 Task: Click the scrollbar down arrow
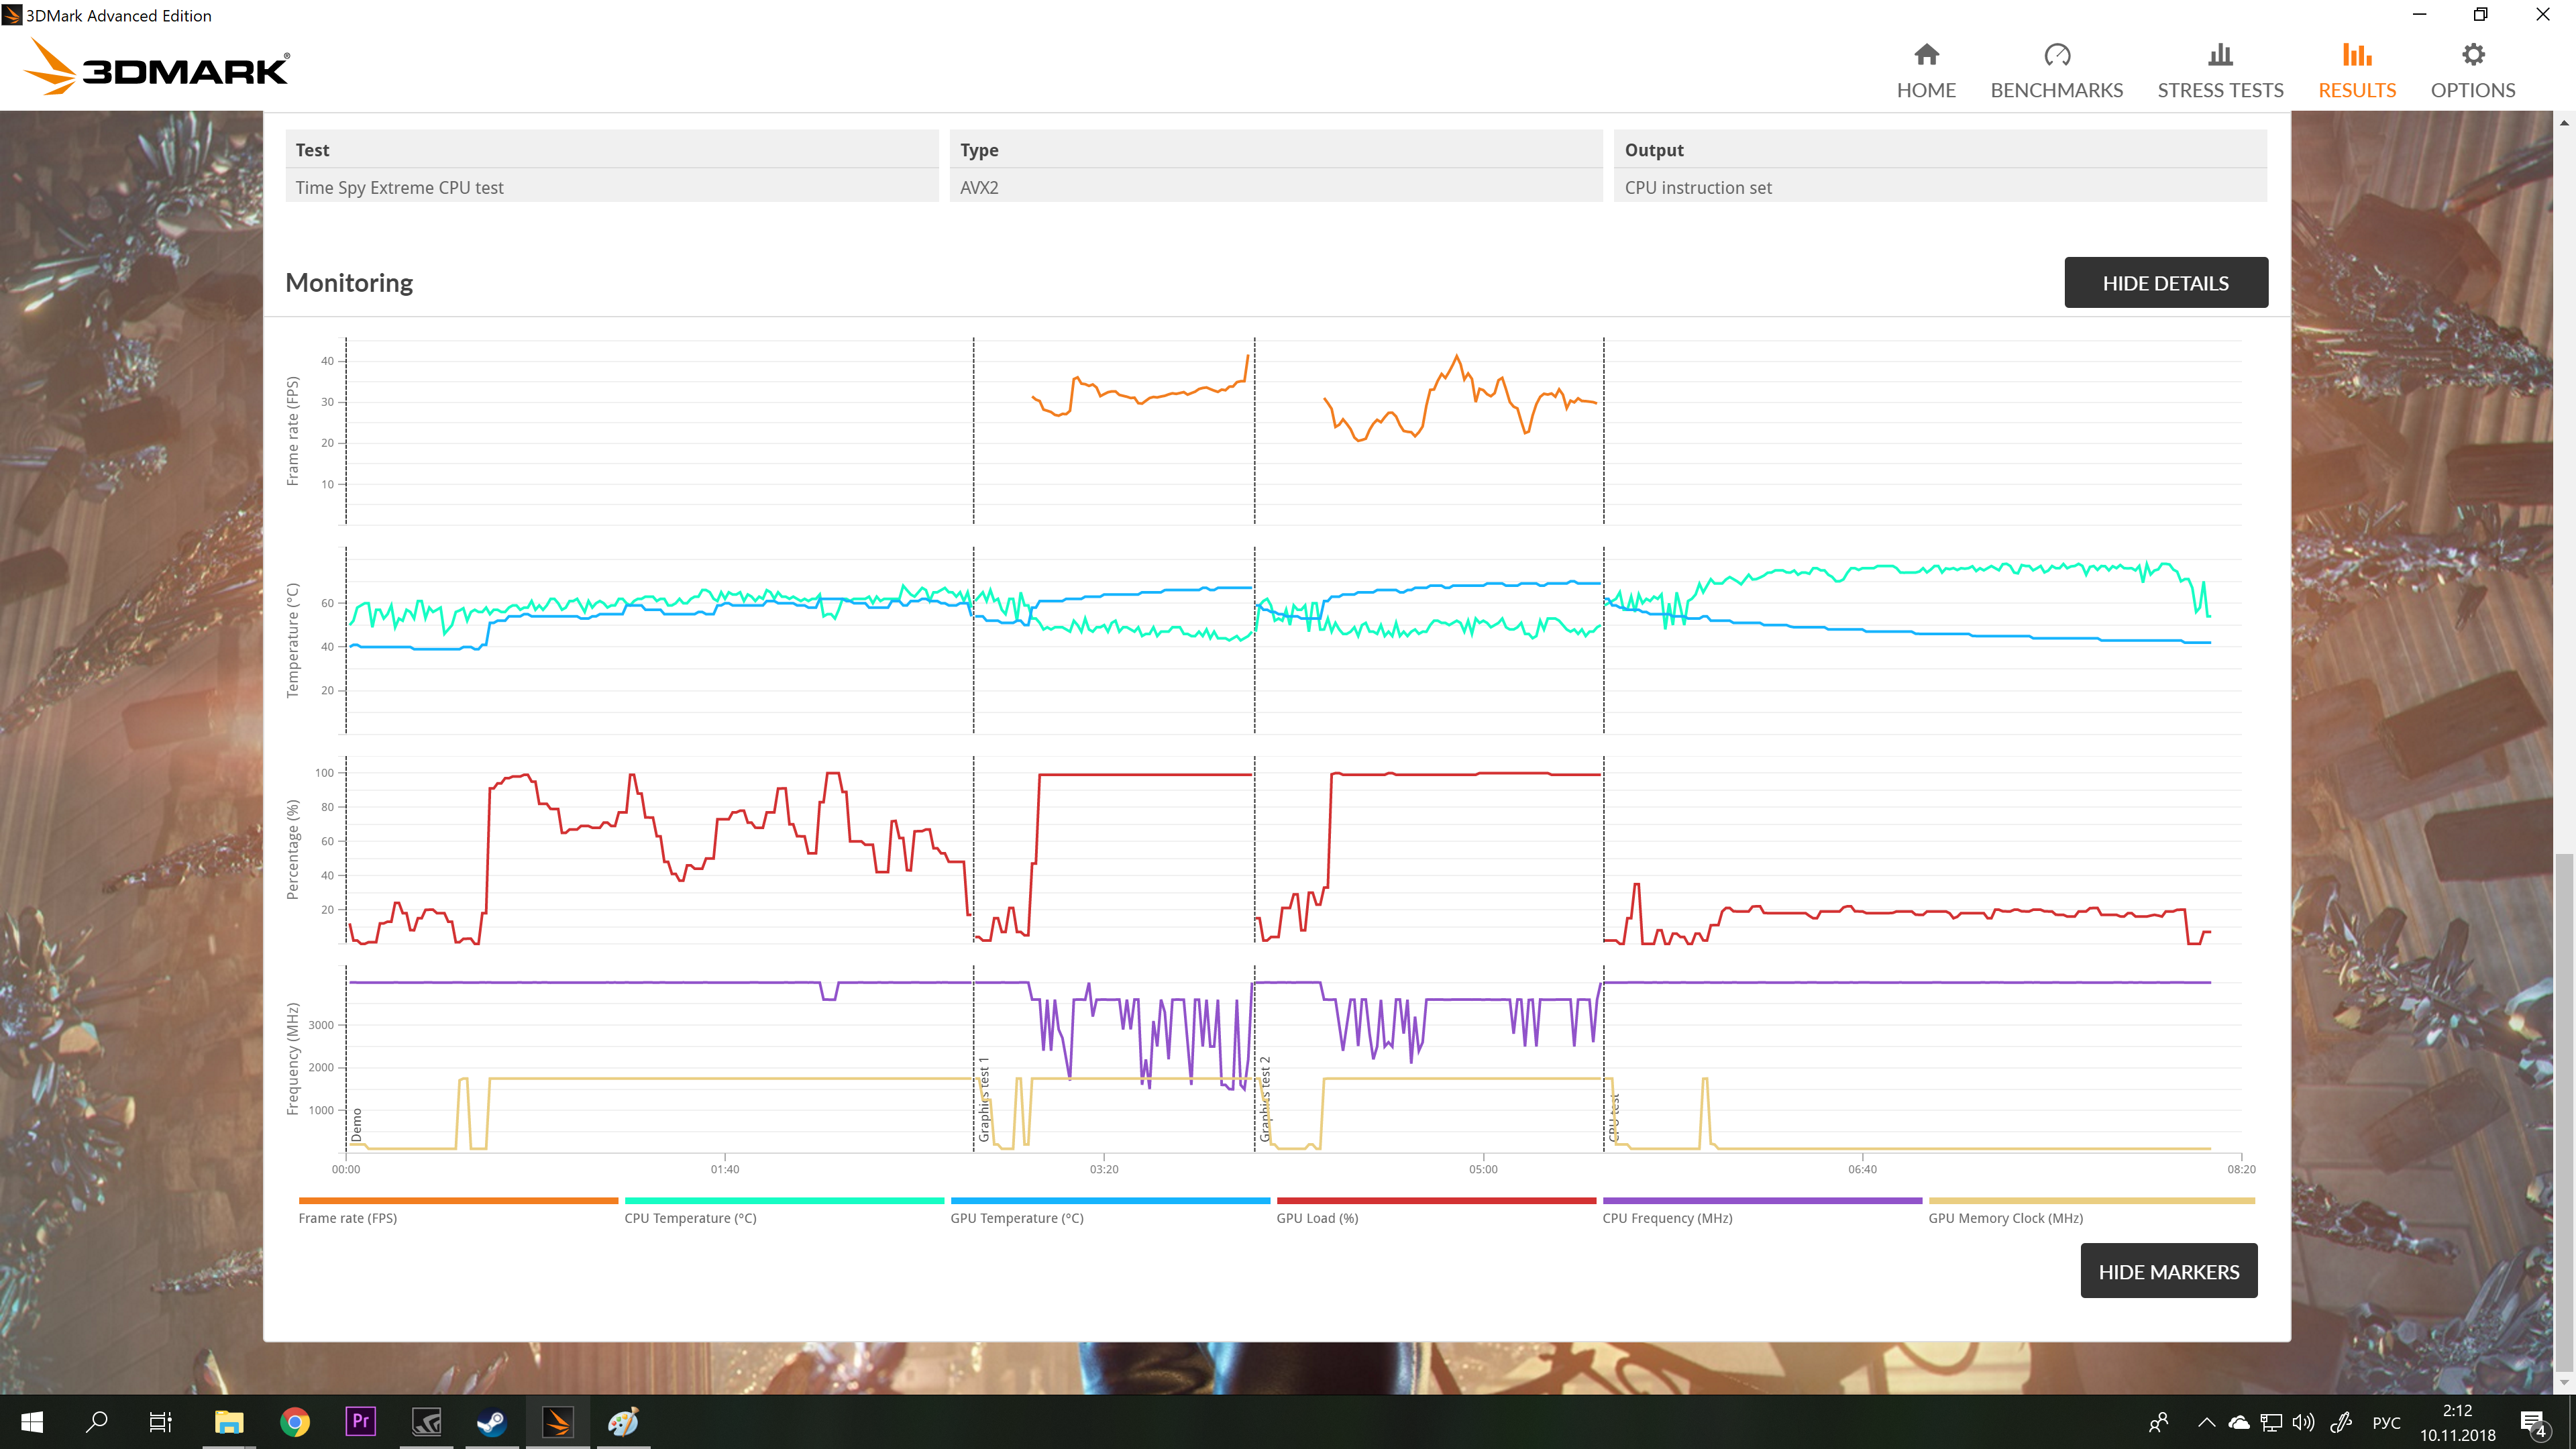(2564, 1383)
